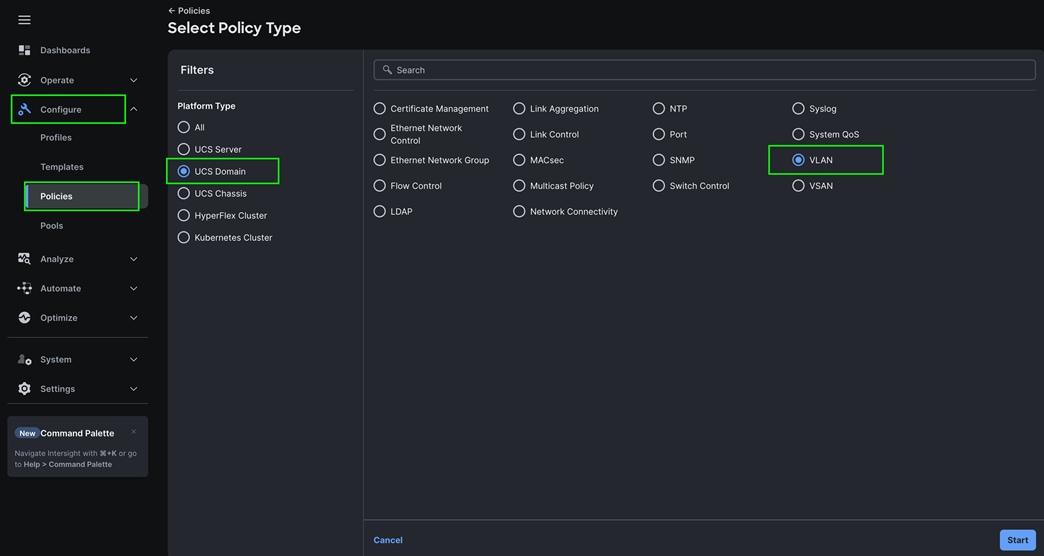Screen dimensions: 1044x556
Task: Click the Automate workflow icon
Action: coord(25,288)
